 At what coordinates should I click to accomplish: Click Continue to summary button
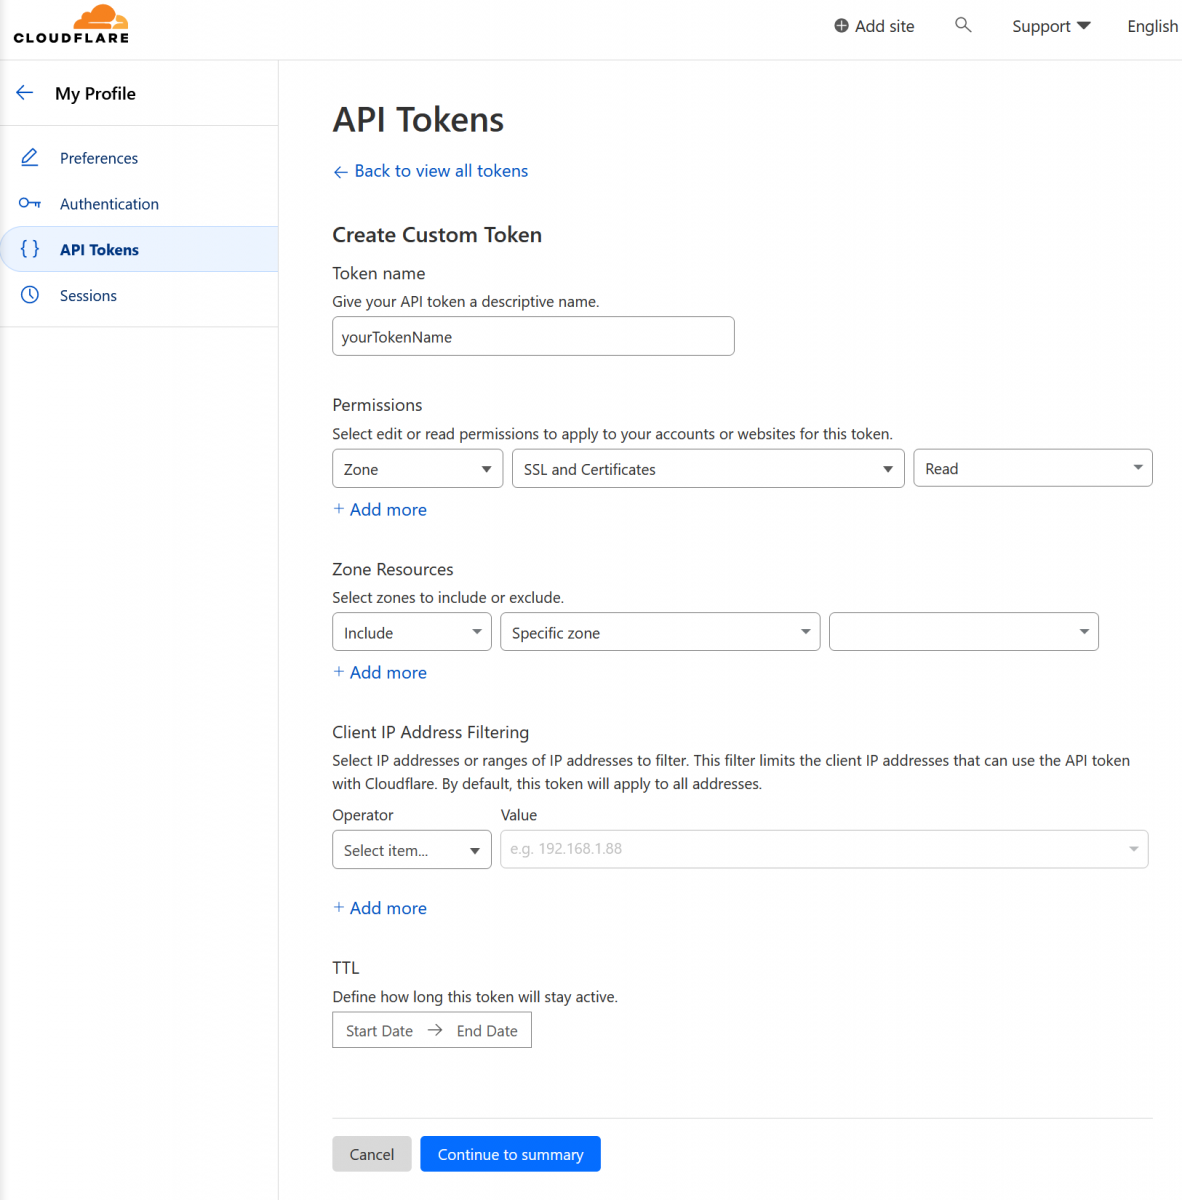(510, 1154)
